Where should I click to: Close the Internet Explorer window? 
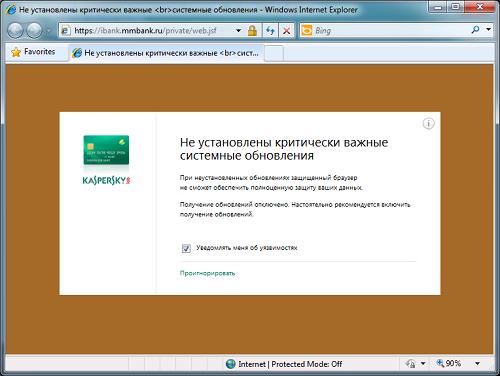[x=480, y=7]
